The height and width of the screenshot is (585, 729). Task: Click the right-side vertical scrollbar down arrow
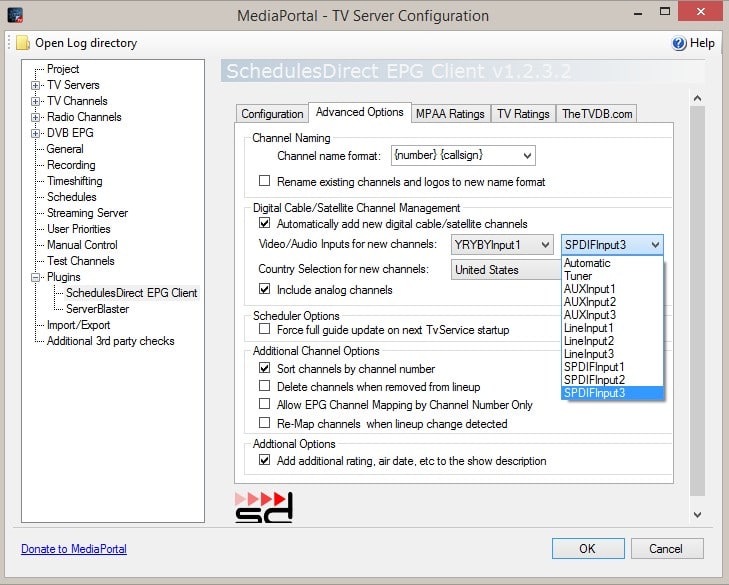697,514
